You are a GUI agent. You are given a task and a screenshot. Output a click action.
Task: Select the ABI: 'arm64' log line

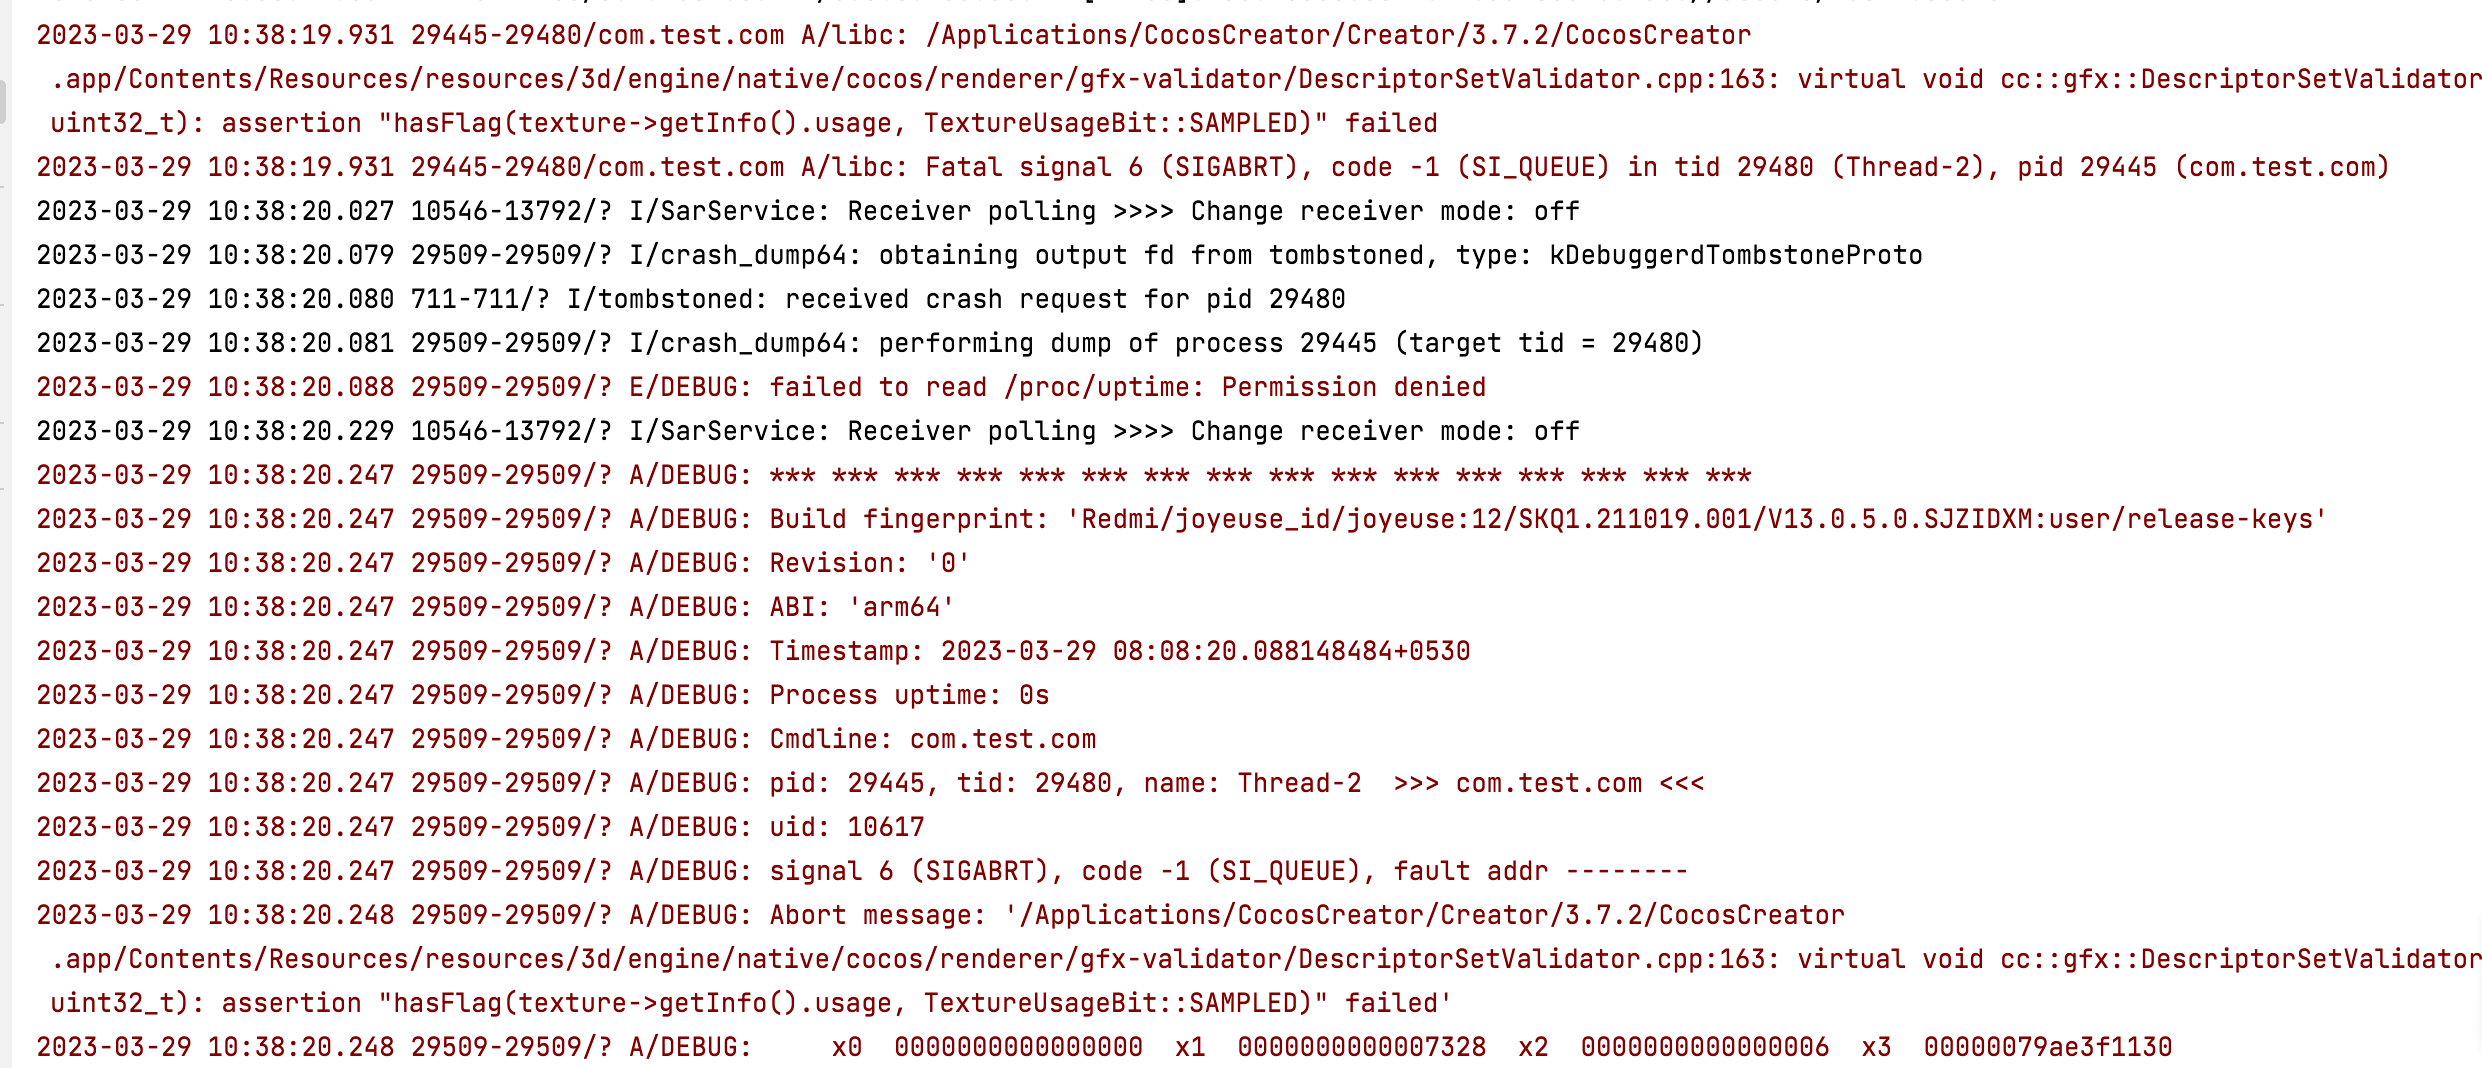tap(495, 607)
